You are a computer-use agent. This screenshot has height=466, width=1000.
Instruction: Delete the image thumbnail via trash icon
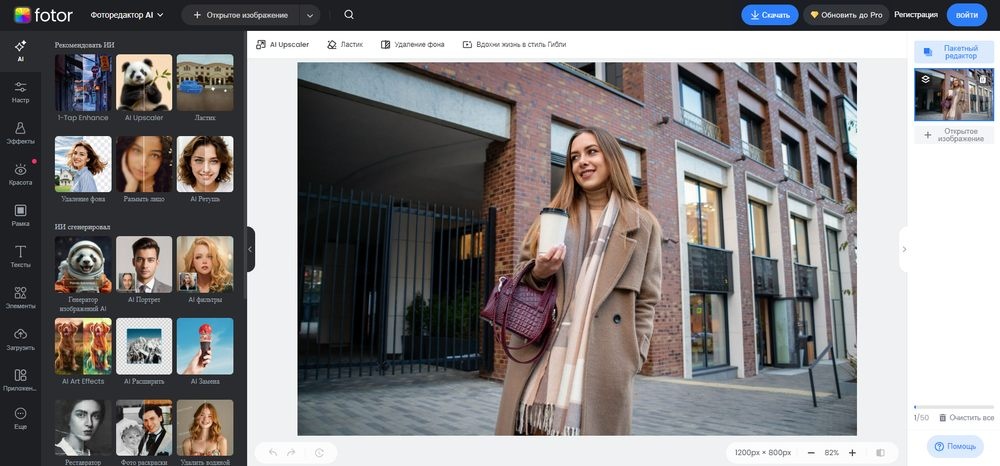pos(982,79)
